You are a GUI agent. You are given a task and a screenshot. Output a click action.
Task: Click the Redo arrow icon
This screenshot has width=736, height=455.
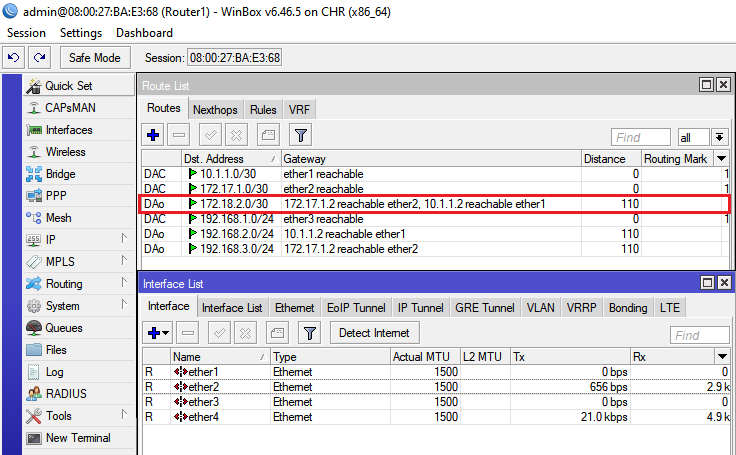39,58
